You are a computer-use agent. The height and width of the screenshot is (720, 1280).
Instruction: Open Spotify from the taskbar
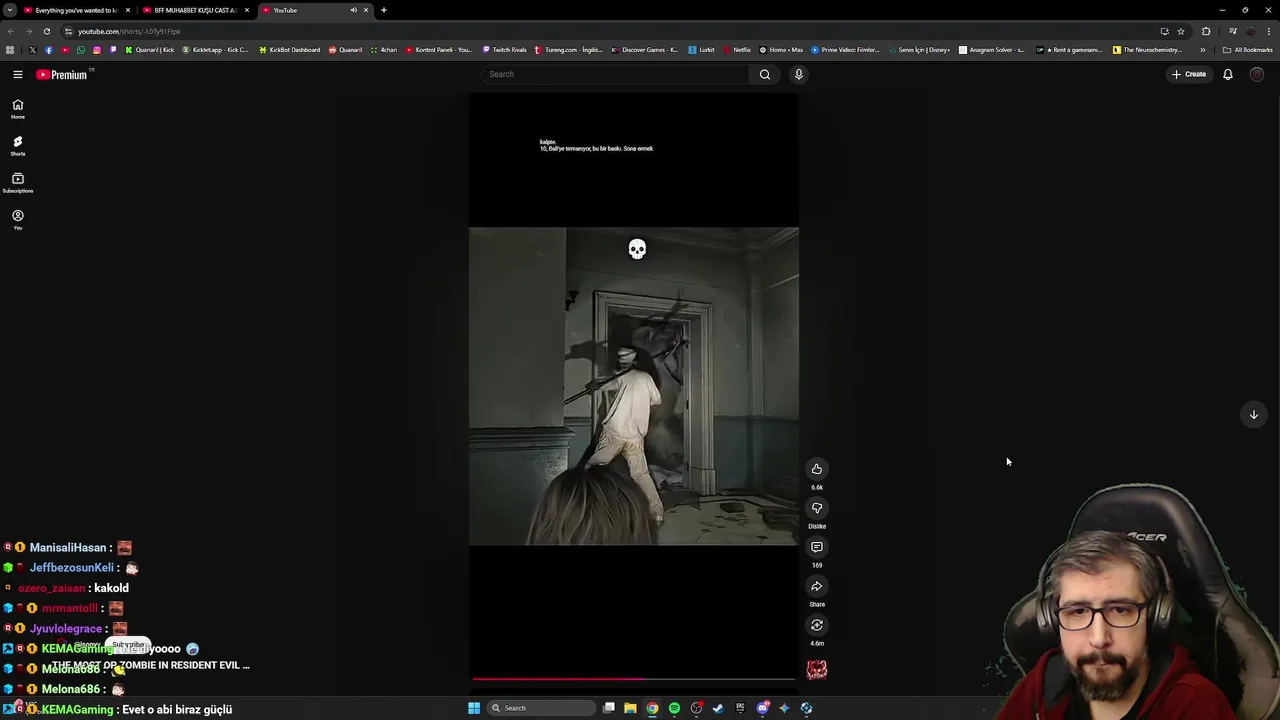674,708
